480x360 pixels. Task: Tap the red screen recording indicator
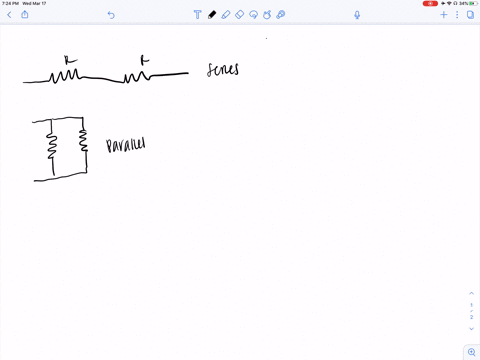430,3
